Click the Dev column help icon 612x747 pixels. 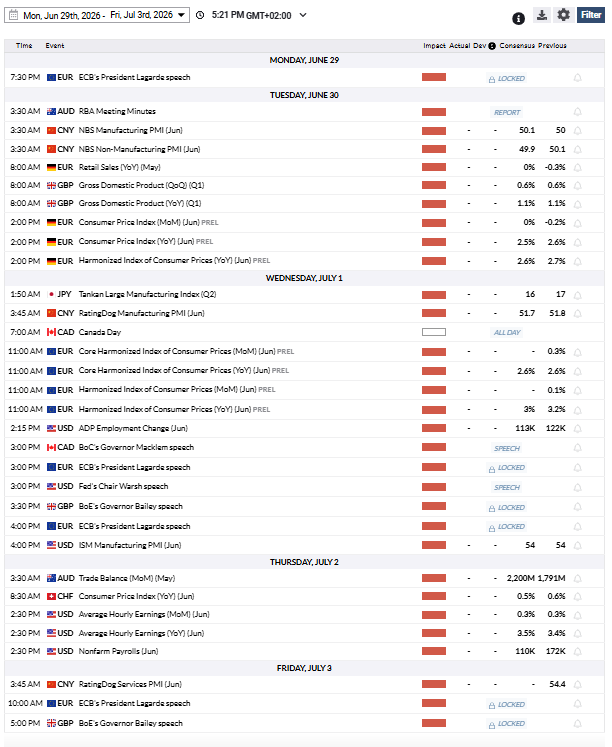coord(492,46)
